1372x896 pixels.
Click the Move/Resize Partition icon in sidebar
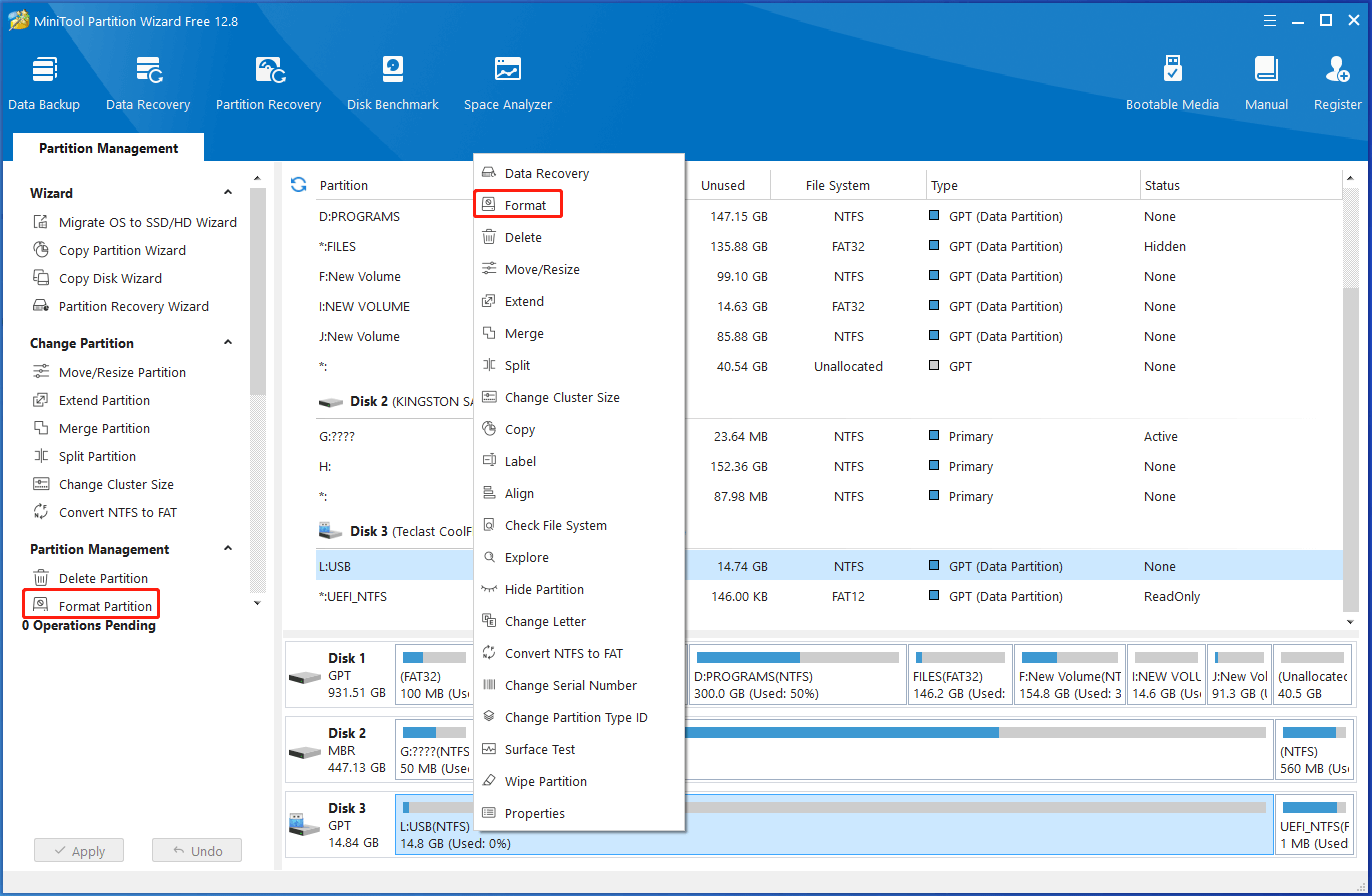coord(41,372)
